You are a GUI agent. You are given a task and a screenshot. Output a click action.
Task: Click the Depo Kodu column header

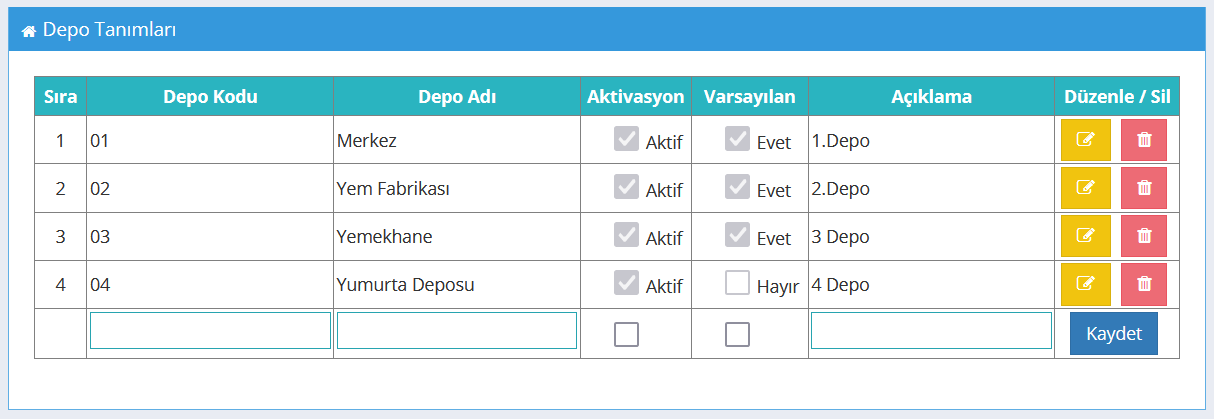tap(210, 97)
